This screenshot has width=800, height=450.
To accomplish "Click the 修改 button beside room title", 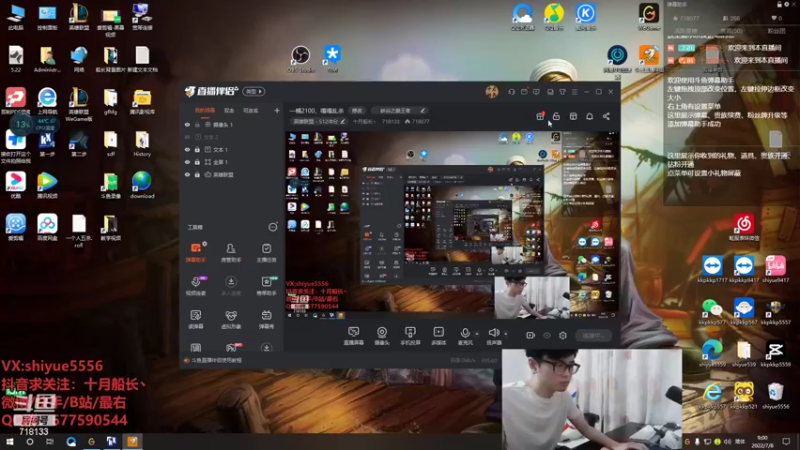I will 357,110.
